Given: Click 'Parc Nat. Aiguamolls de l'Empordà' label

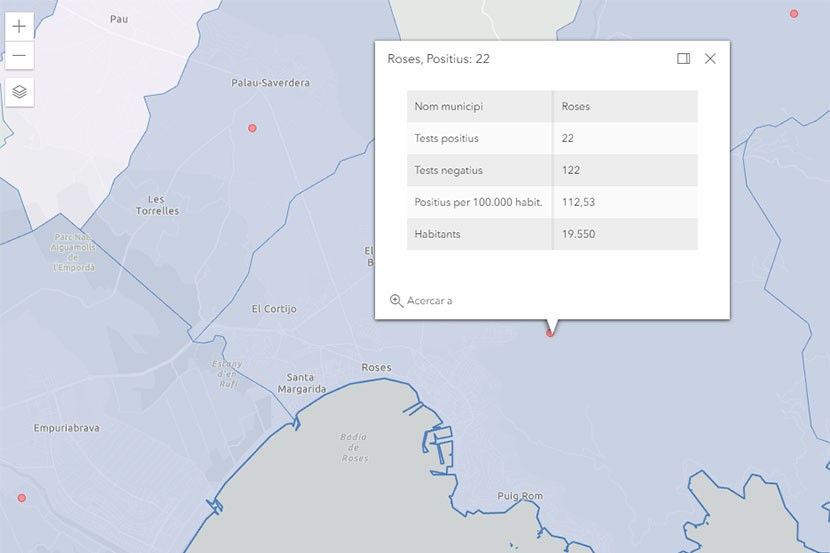Looking at the screenshot, I should coord(74,252).
